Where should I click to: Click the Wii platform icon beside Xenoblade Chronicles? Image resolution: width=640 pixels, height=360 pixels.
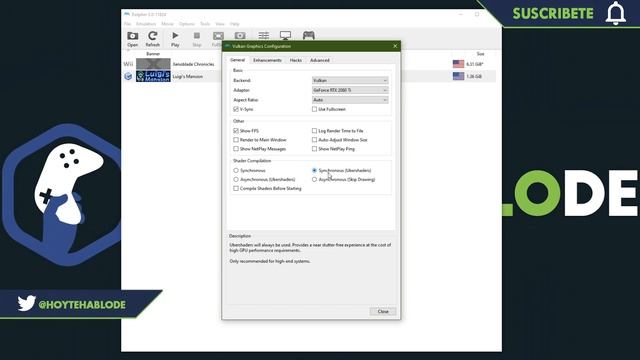[128, 64]
